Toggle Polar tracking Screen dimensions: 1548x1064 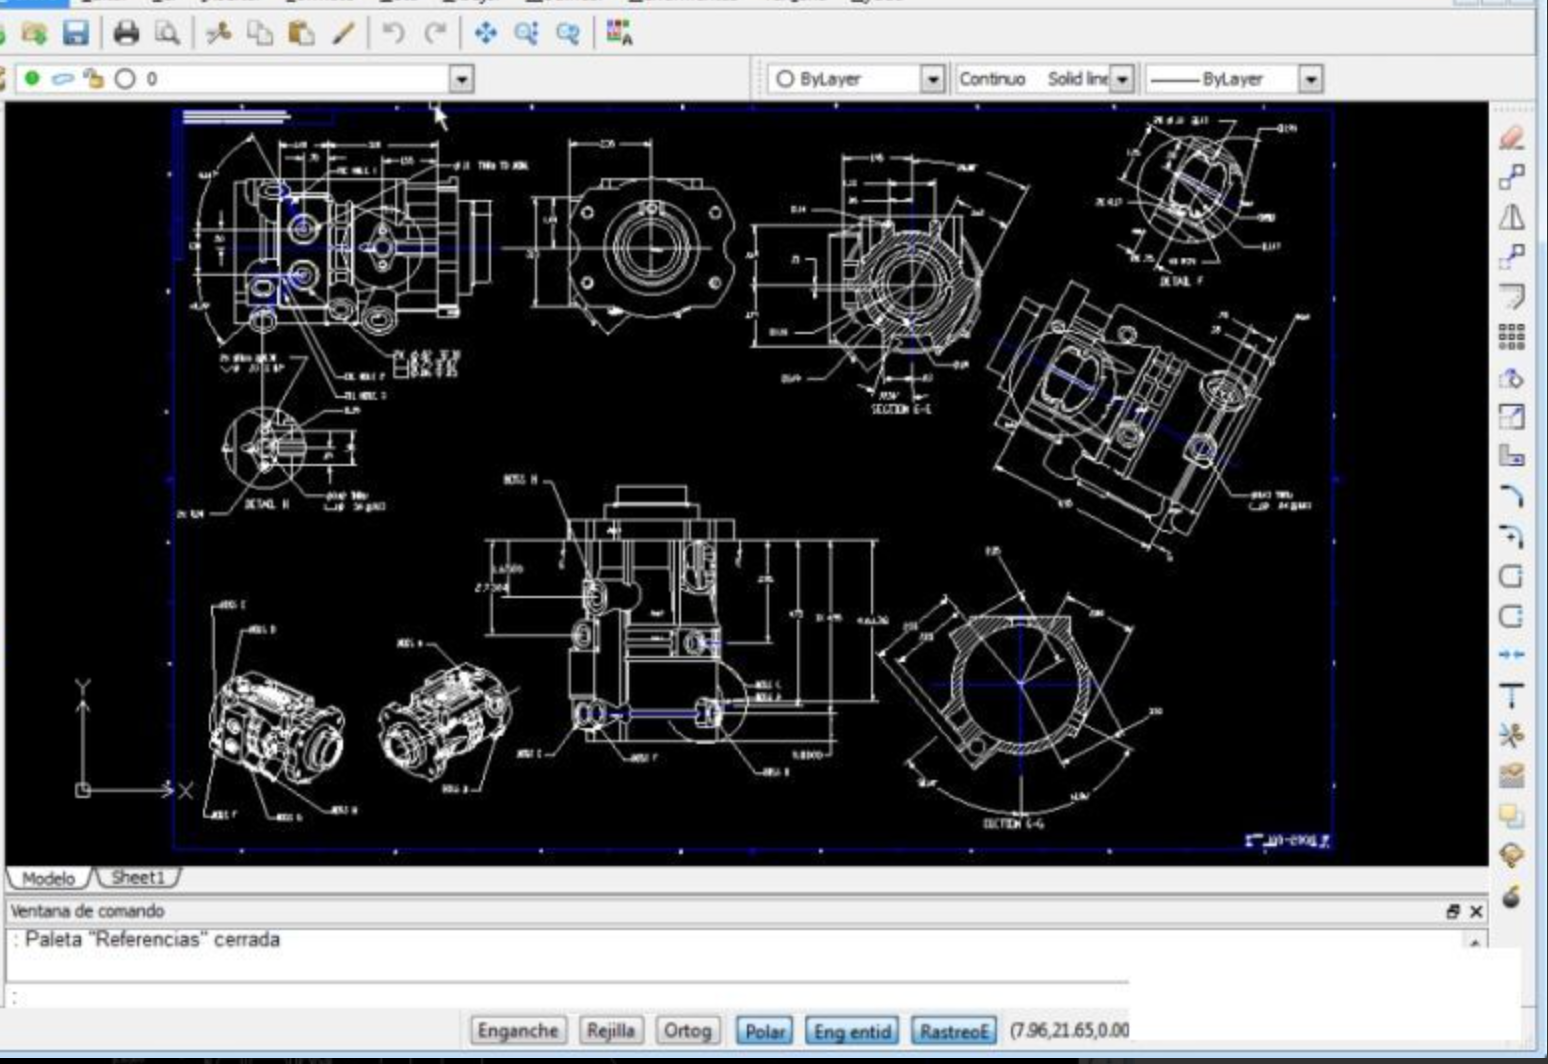point(765,1031)
